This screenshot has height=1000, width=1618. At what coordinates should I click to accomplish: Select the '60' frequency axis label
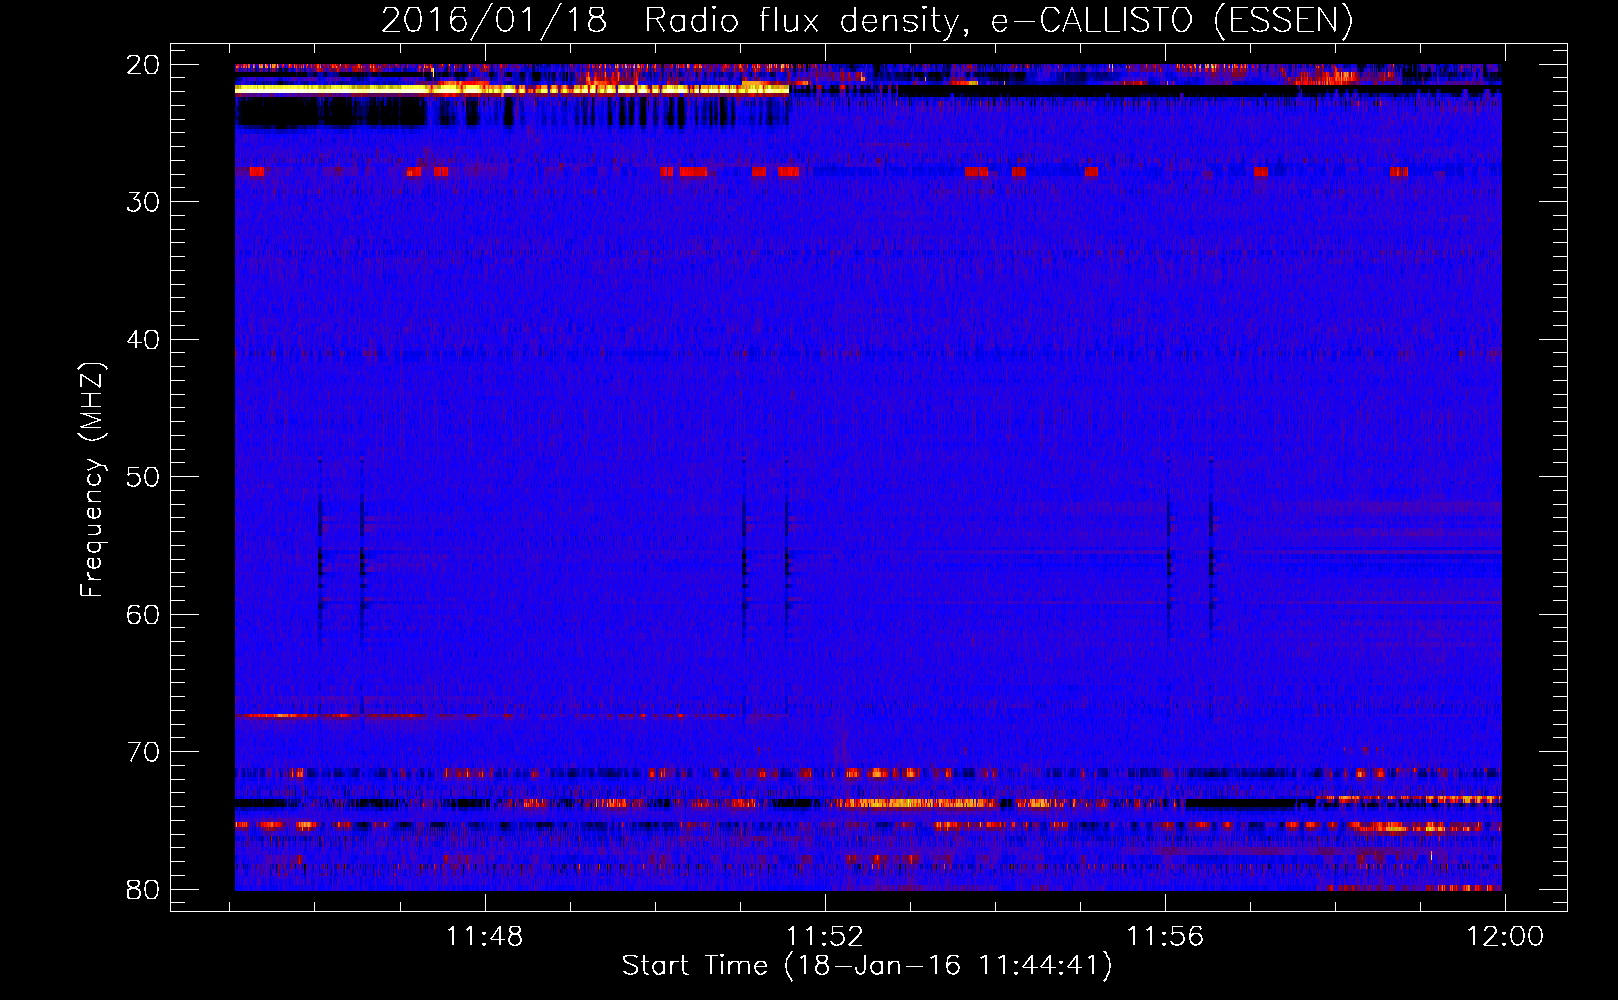144,614
